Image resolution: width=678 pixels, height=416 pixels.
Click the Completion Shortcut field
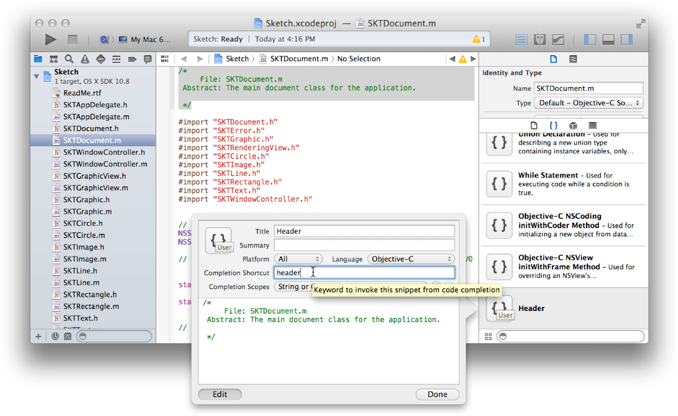(364, 273)
